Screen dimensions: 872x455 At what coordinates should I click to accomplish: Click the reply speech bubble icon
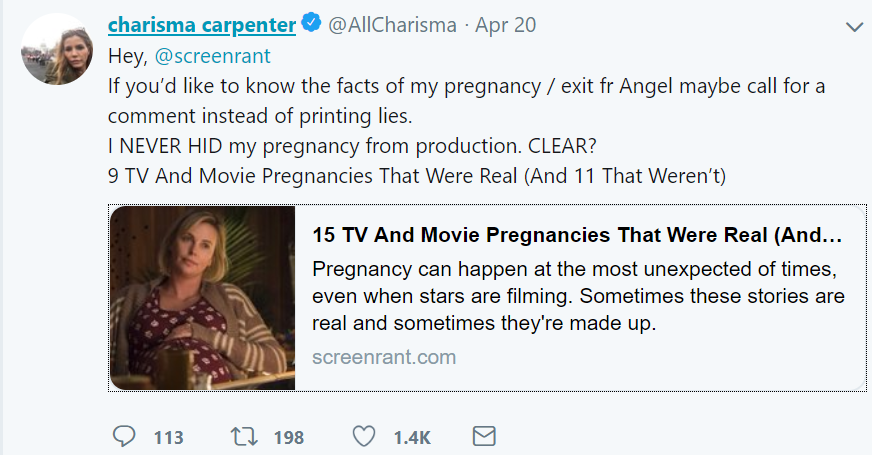[x=124, y=437]
